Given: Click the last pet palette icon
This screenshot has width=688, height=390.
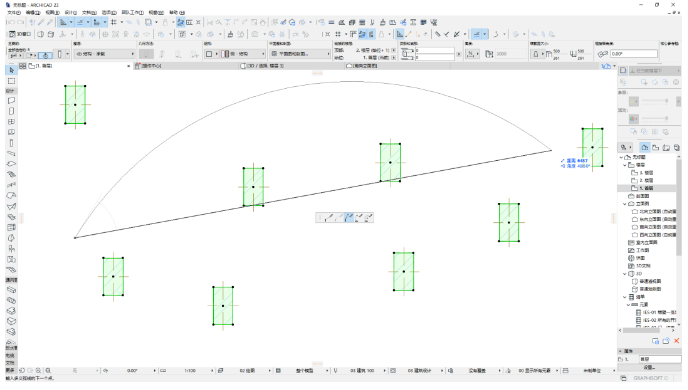Looking at the screenshot, I should [368, 217].
